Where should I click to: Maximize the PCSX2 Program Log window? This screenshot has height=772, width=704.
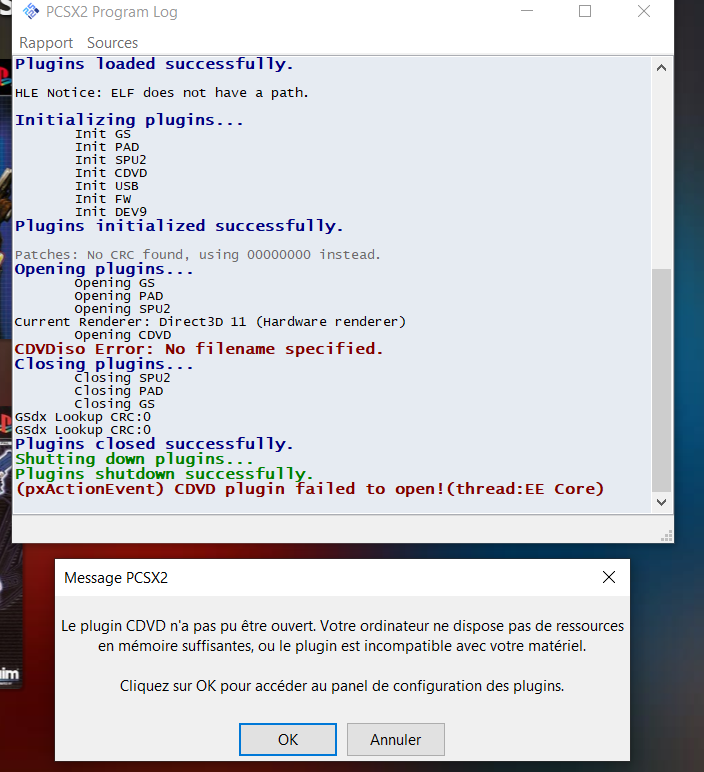click(585, 11)
